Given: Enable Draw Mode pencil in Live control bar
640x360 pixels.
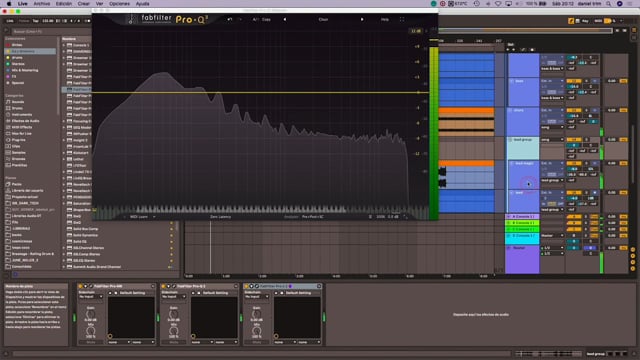Looking at the screenshot, I should click(571, 21).
